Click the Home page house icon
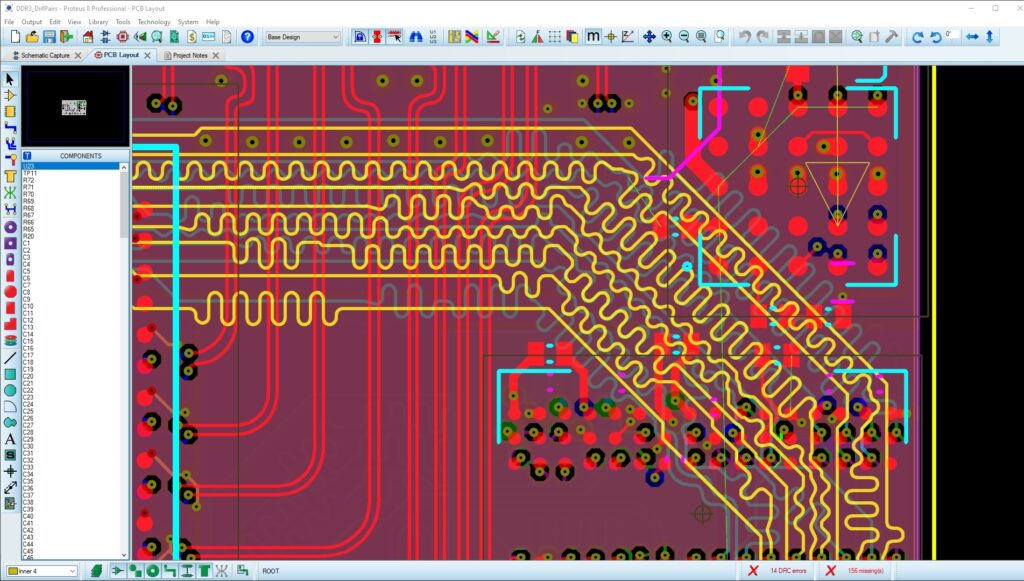This screenshot has width=1024, height=581. [x=88, y=37]
